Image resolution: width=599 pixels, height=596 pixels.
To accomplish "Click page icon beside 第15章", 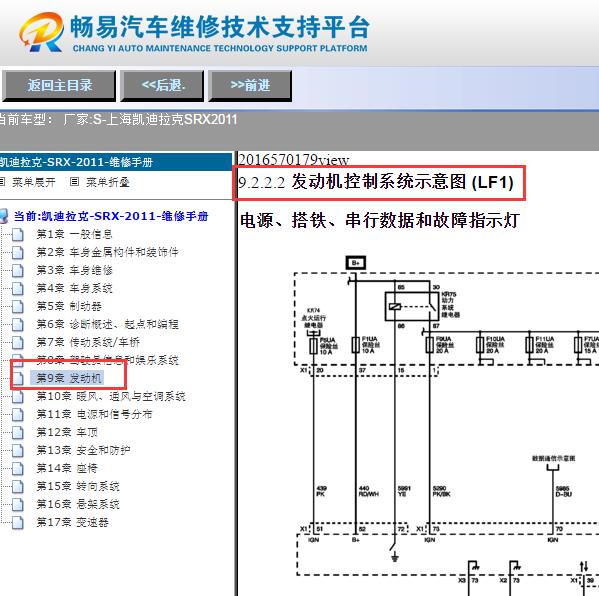I will (x=18, y=486).
